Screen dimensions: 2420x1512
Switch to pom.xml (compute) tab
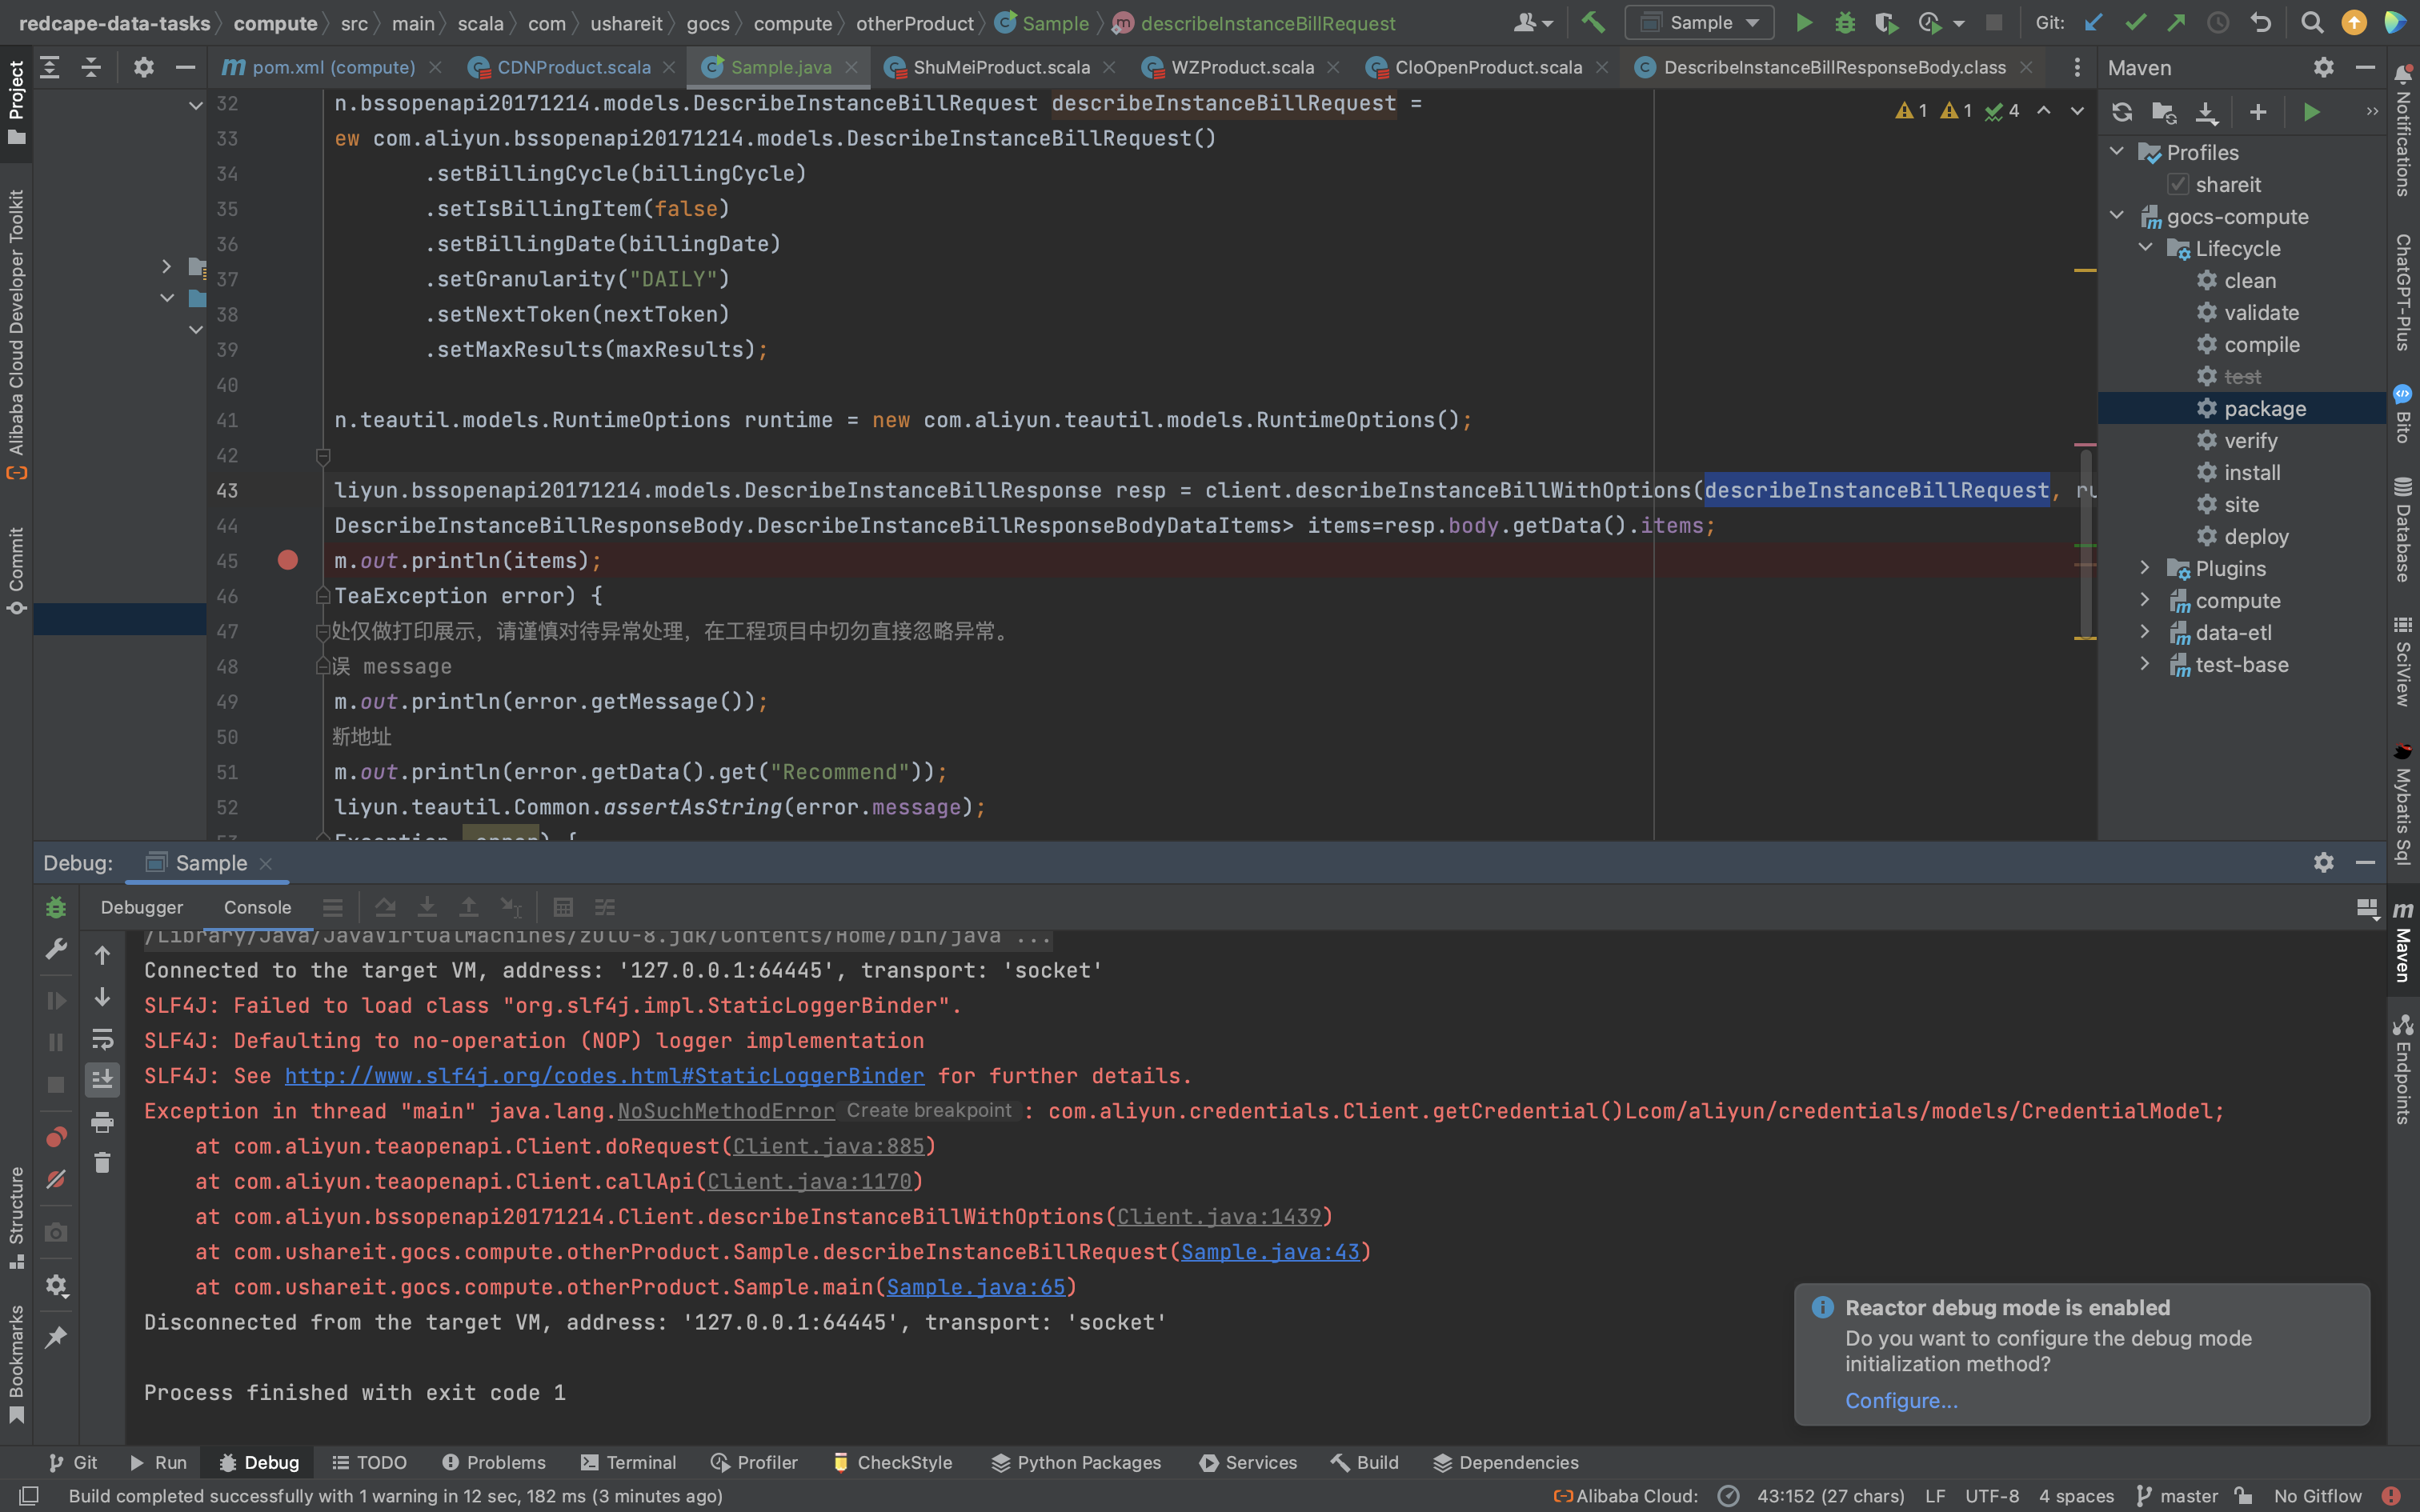(332, 67)
